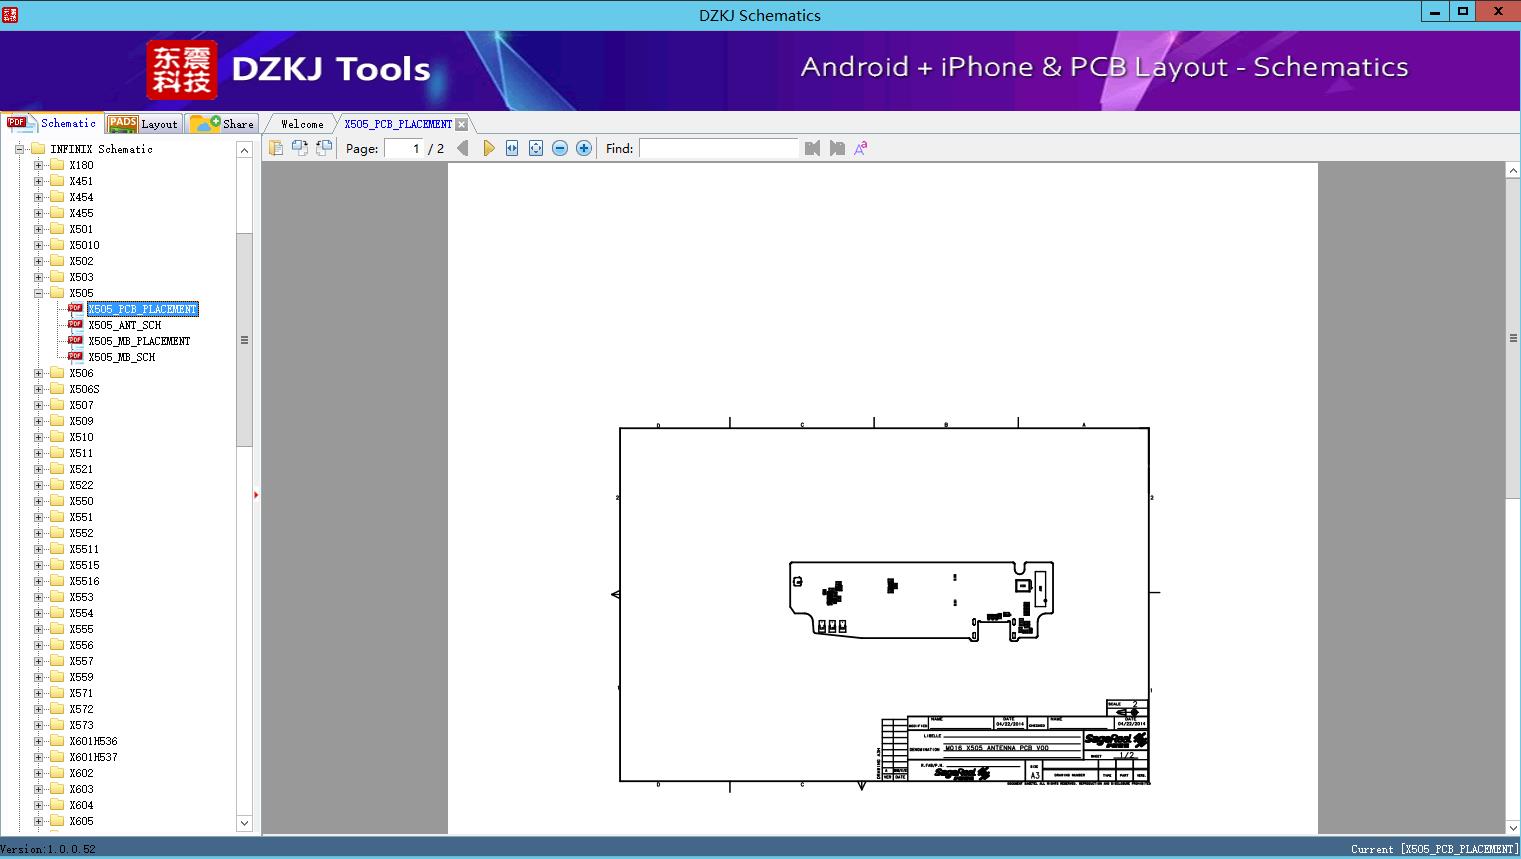This screenshot has width=1521, height=859.
Task: Collapse the X505 folder
Action: click(38, 293)
